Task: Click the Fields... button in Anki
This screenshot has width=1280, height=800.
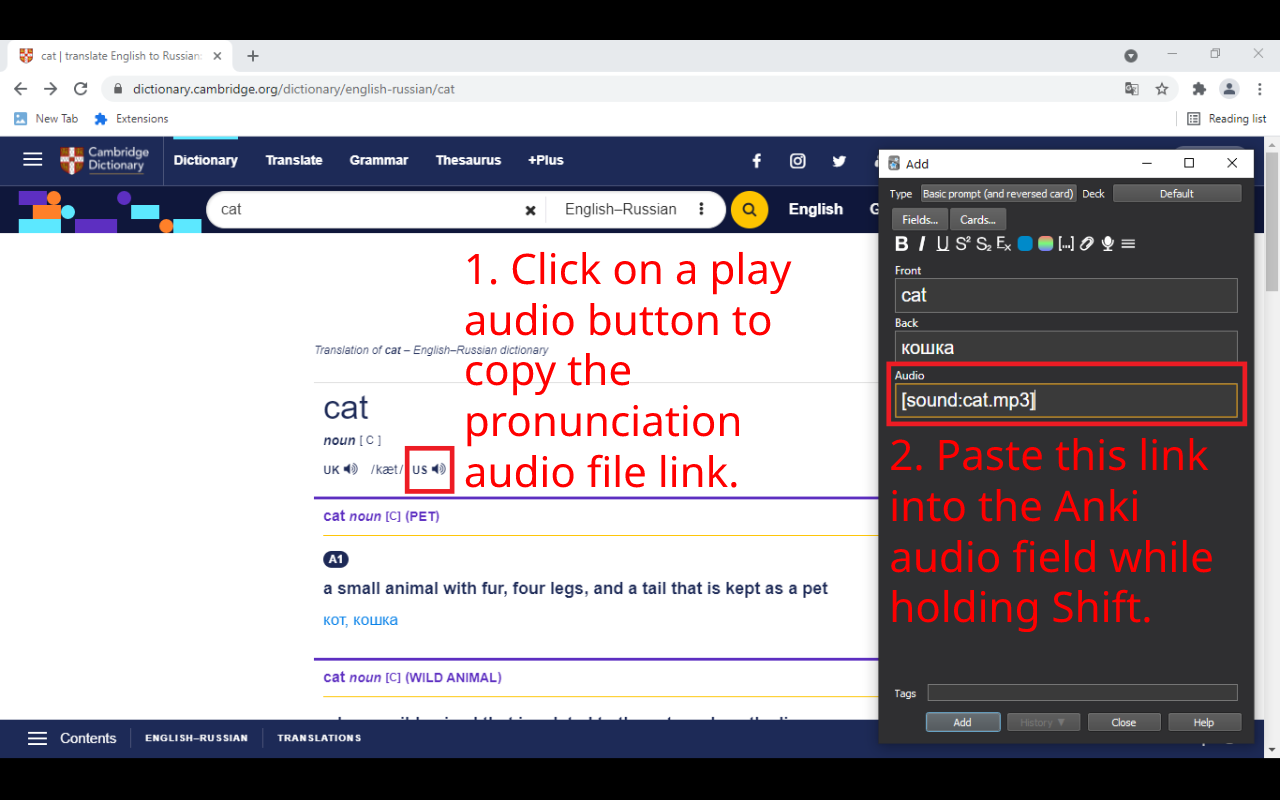Action: click(x=919, y=219)
